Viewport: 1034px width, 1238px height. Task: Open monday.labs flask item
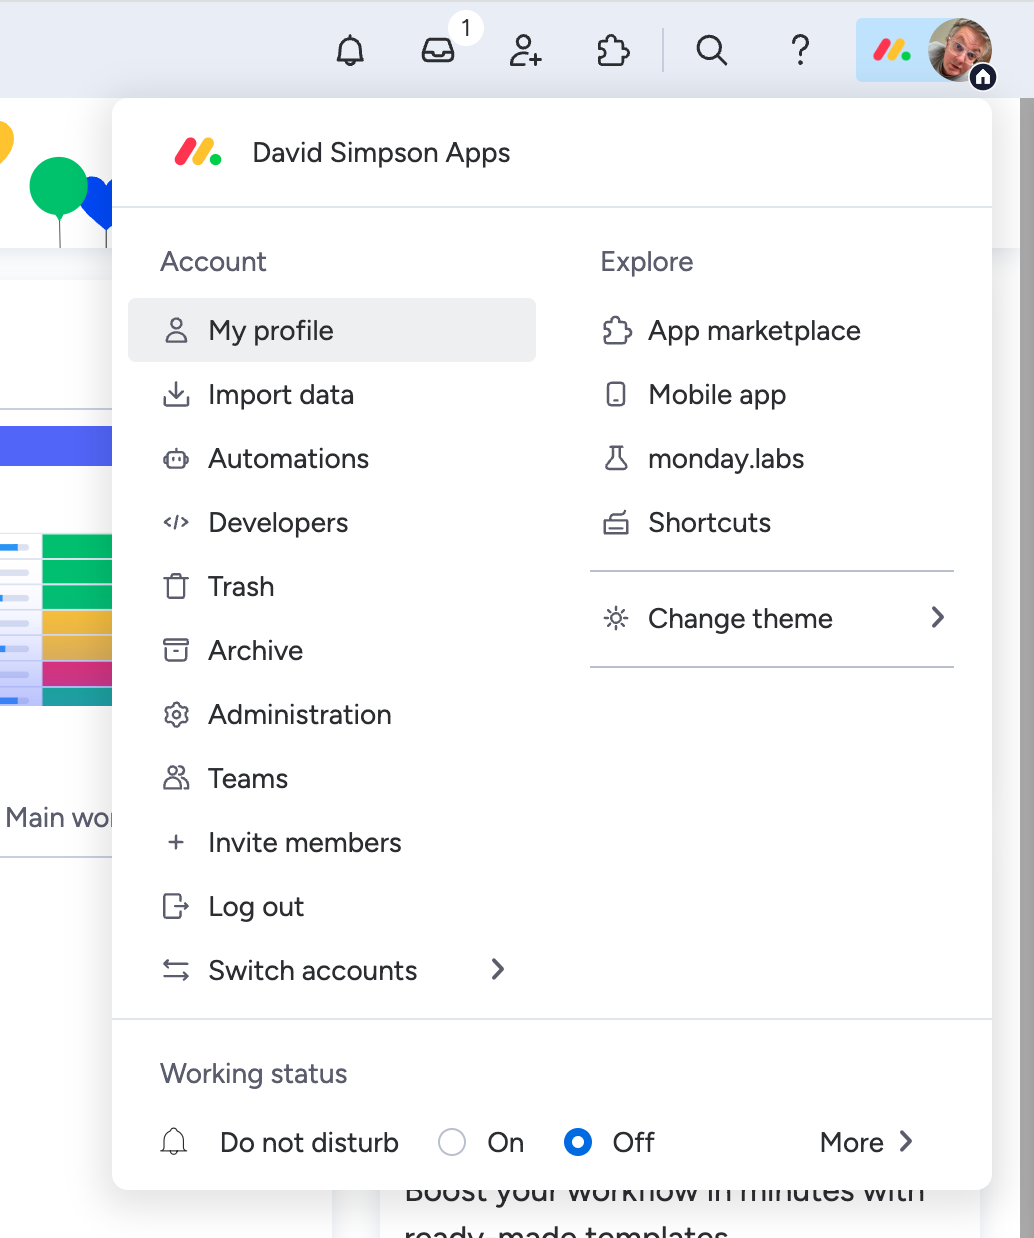726,459
